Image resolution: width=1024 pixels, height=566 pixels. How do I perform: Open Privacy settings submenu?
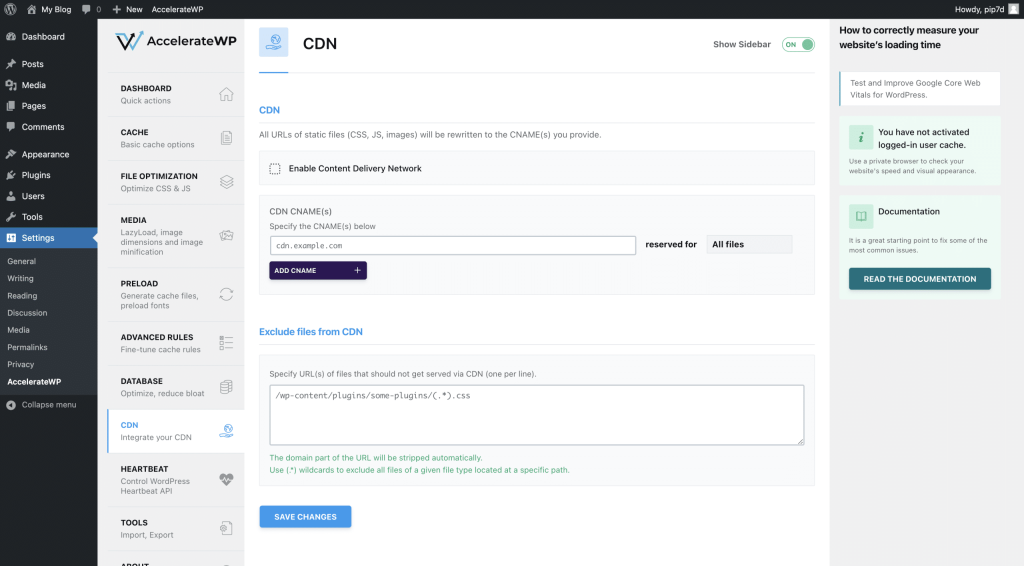point(20,364)
